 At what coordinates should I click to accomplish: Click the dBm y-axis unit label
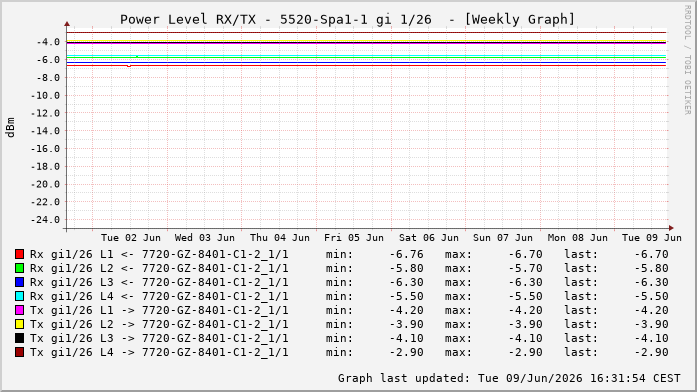10,127
